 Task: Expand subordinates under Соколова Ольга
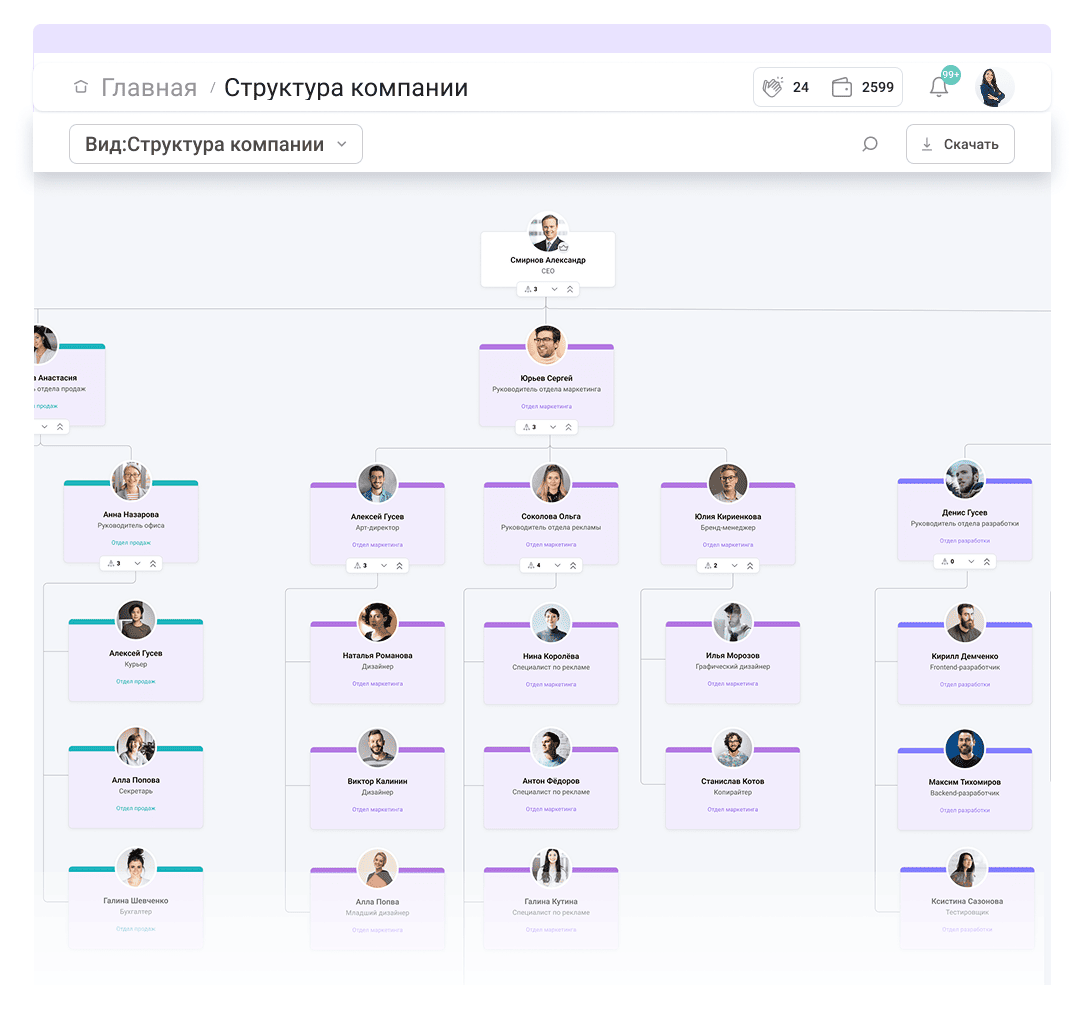[558, 565]
